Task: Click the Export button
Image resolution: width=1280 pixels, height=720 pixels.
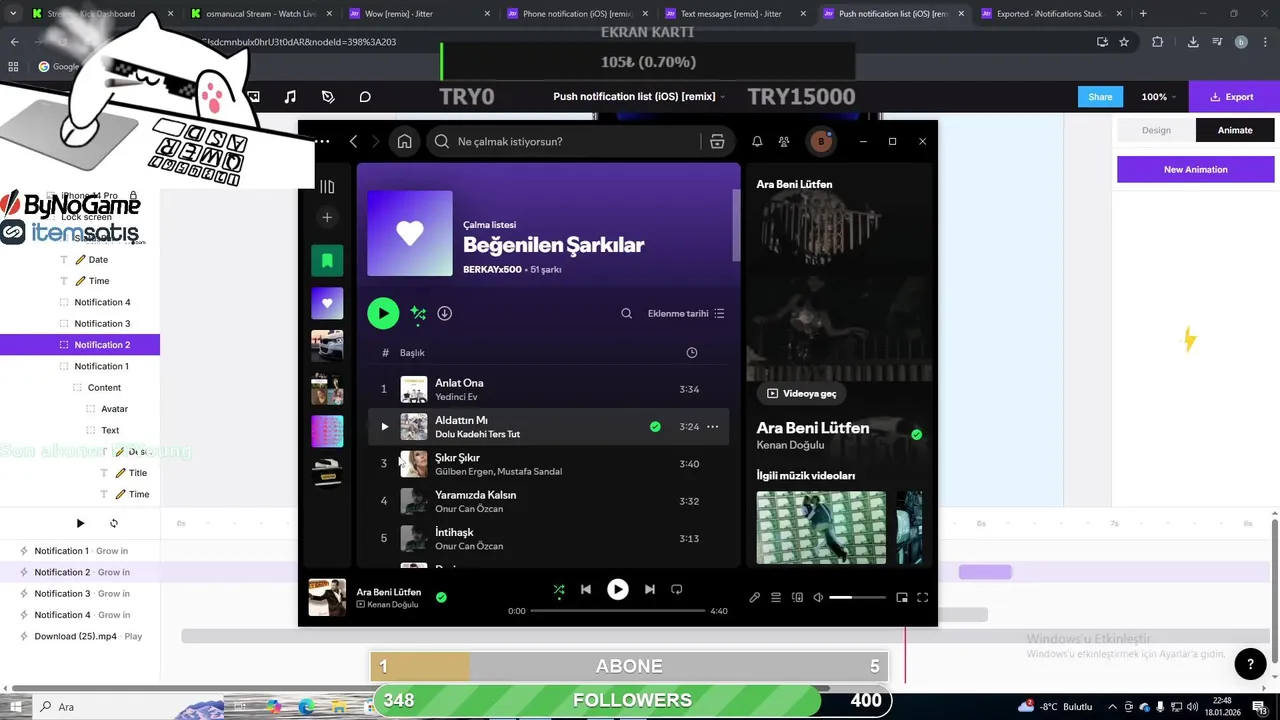Action: pos(1231,97)
